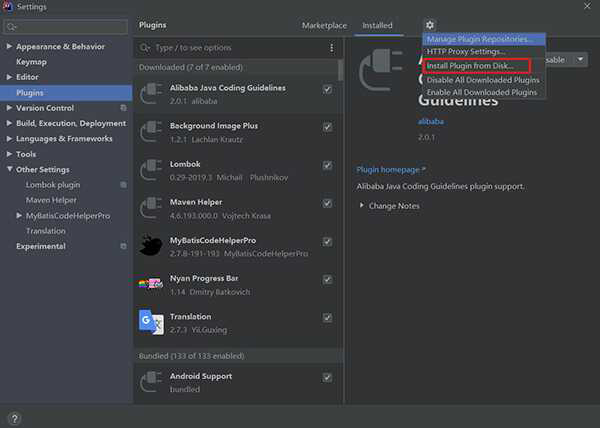Image resolution: width=600 pixels, height=428 pixels.
Task: Click the MyBatisCodeHelperPro plugin icon
Action: click(x=151, y=245)
